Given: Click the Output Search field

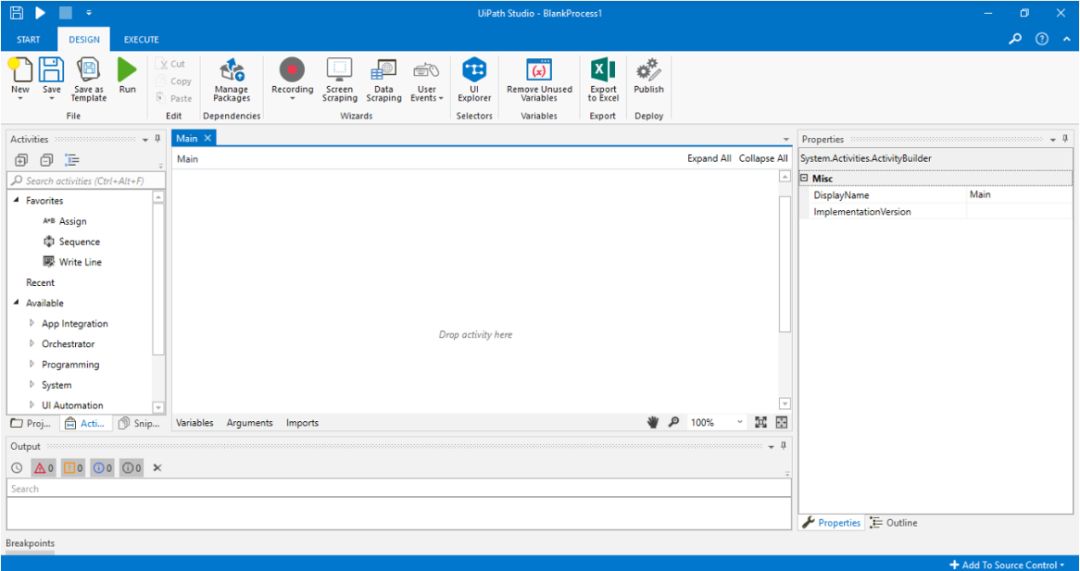Looking at the screenshot, I should [399, 488].
